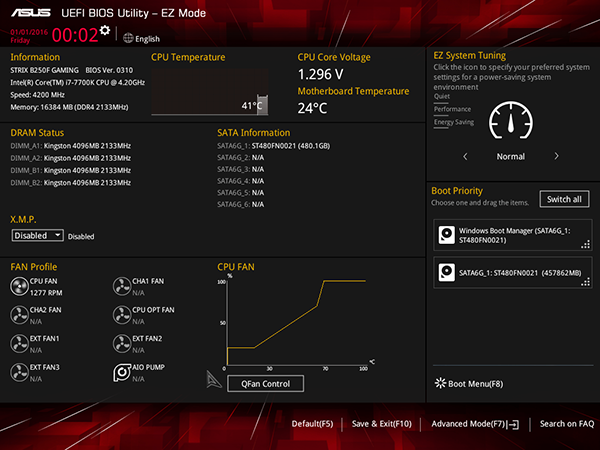Click Switch all button
The height and width of the screenshot is (450, 600).
coord(564,199)
